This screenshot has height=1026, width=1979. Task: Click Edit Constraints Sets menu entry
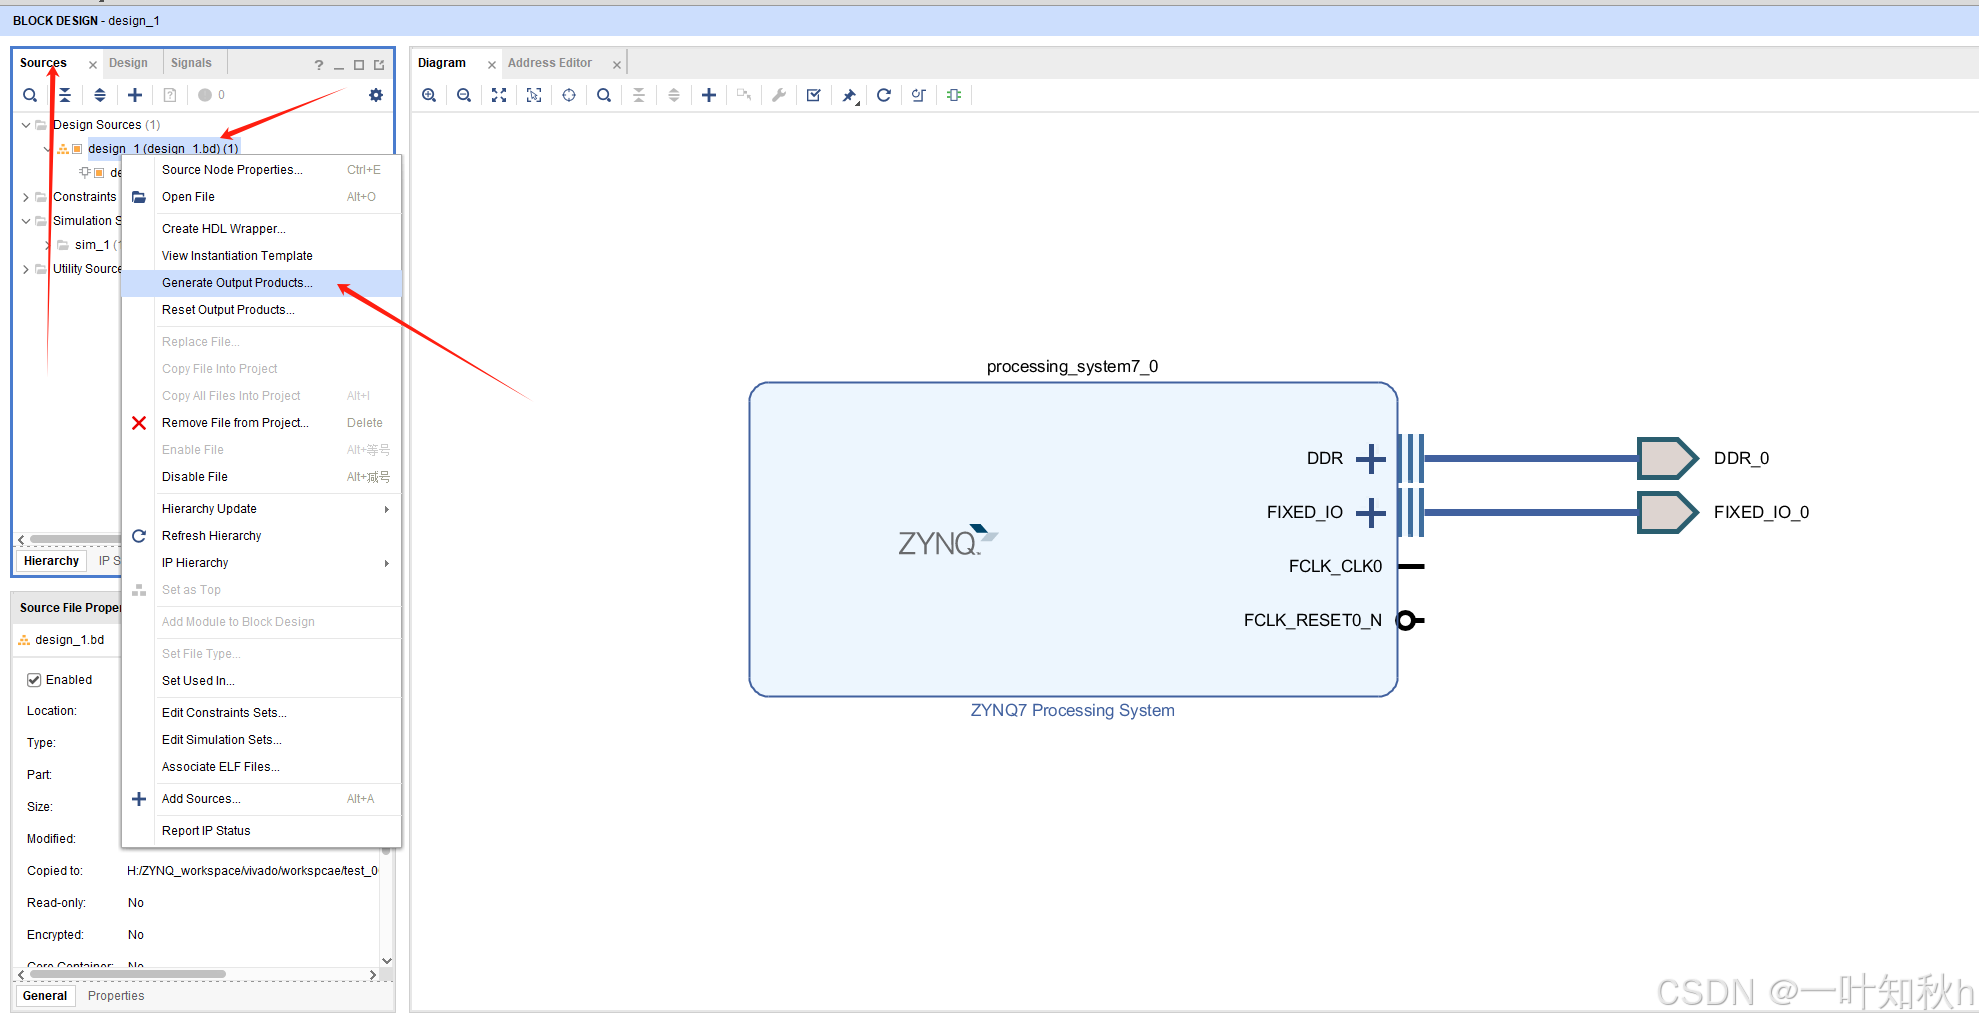(261, 713)
